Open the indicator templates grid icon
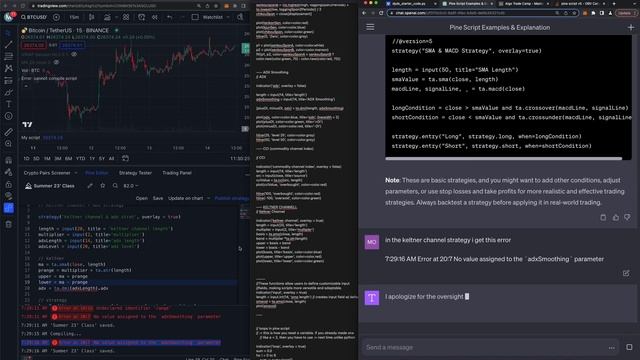640x360 pixels. click(126, 17)
